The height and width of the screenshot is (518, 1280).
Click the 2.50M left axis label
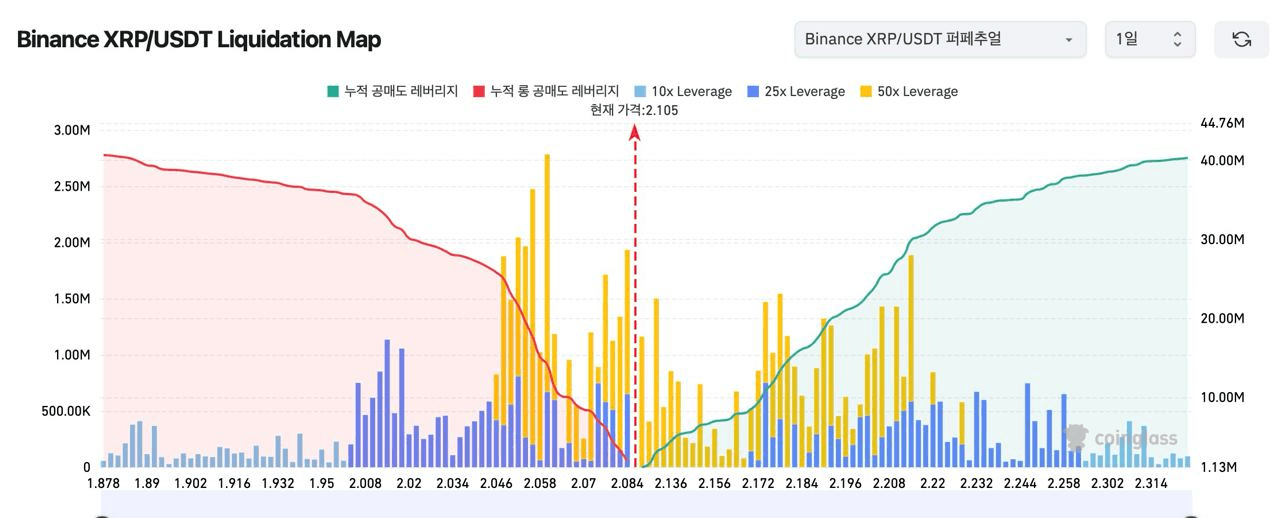[x=72, y=187]
